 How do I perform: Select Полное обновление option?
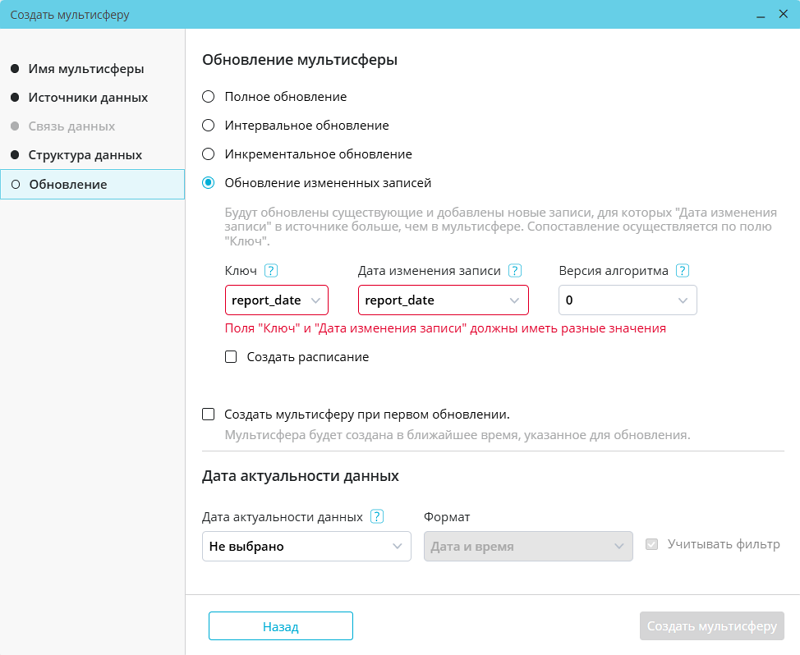[208, 97]
